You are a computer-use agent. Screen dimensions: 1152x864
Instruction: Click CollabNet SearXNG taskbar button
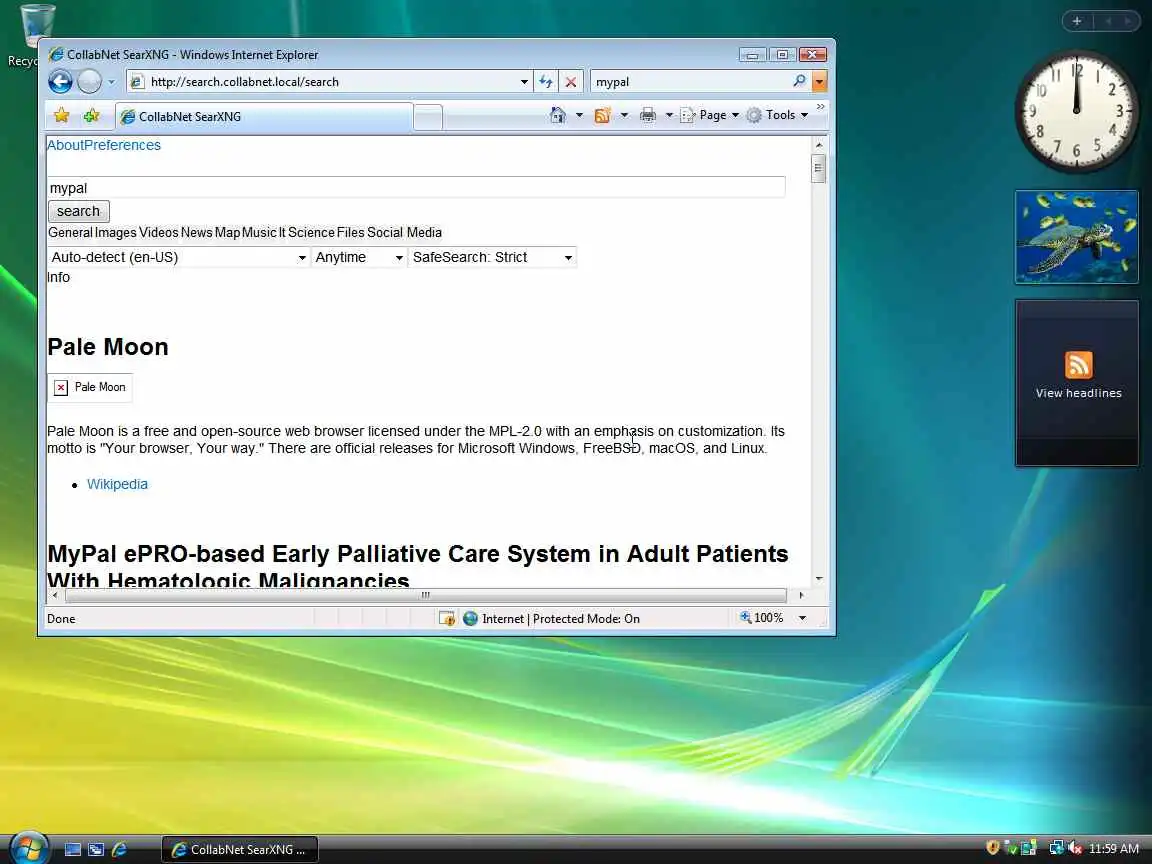[240, 849]
